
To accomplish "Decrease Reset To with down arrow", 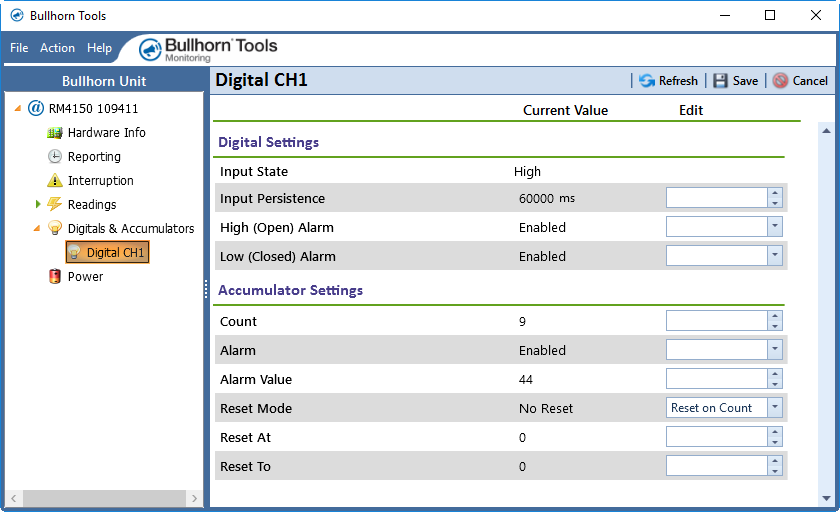I will [x=775, y=470].
